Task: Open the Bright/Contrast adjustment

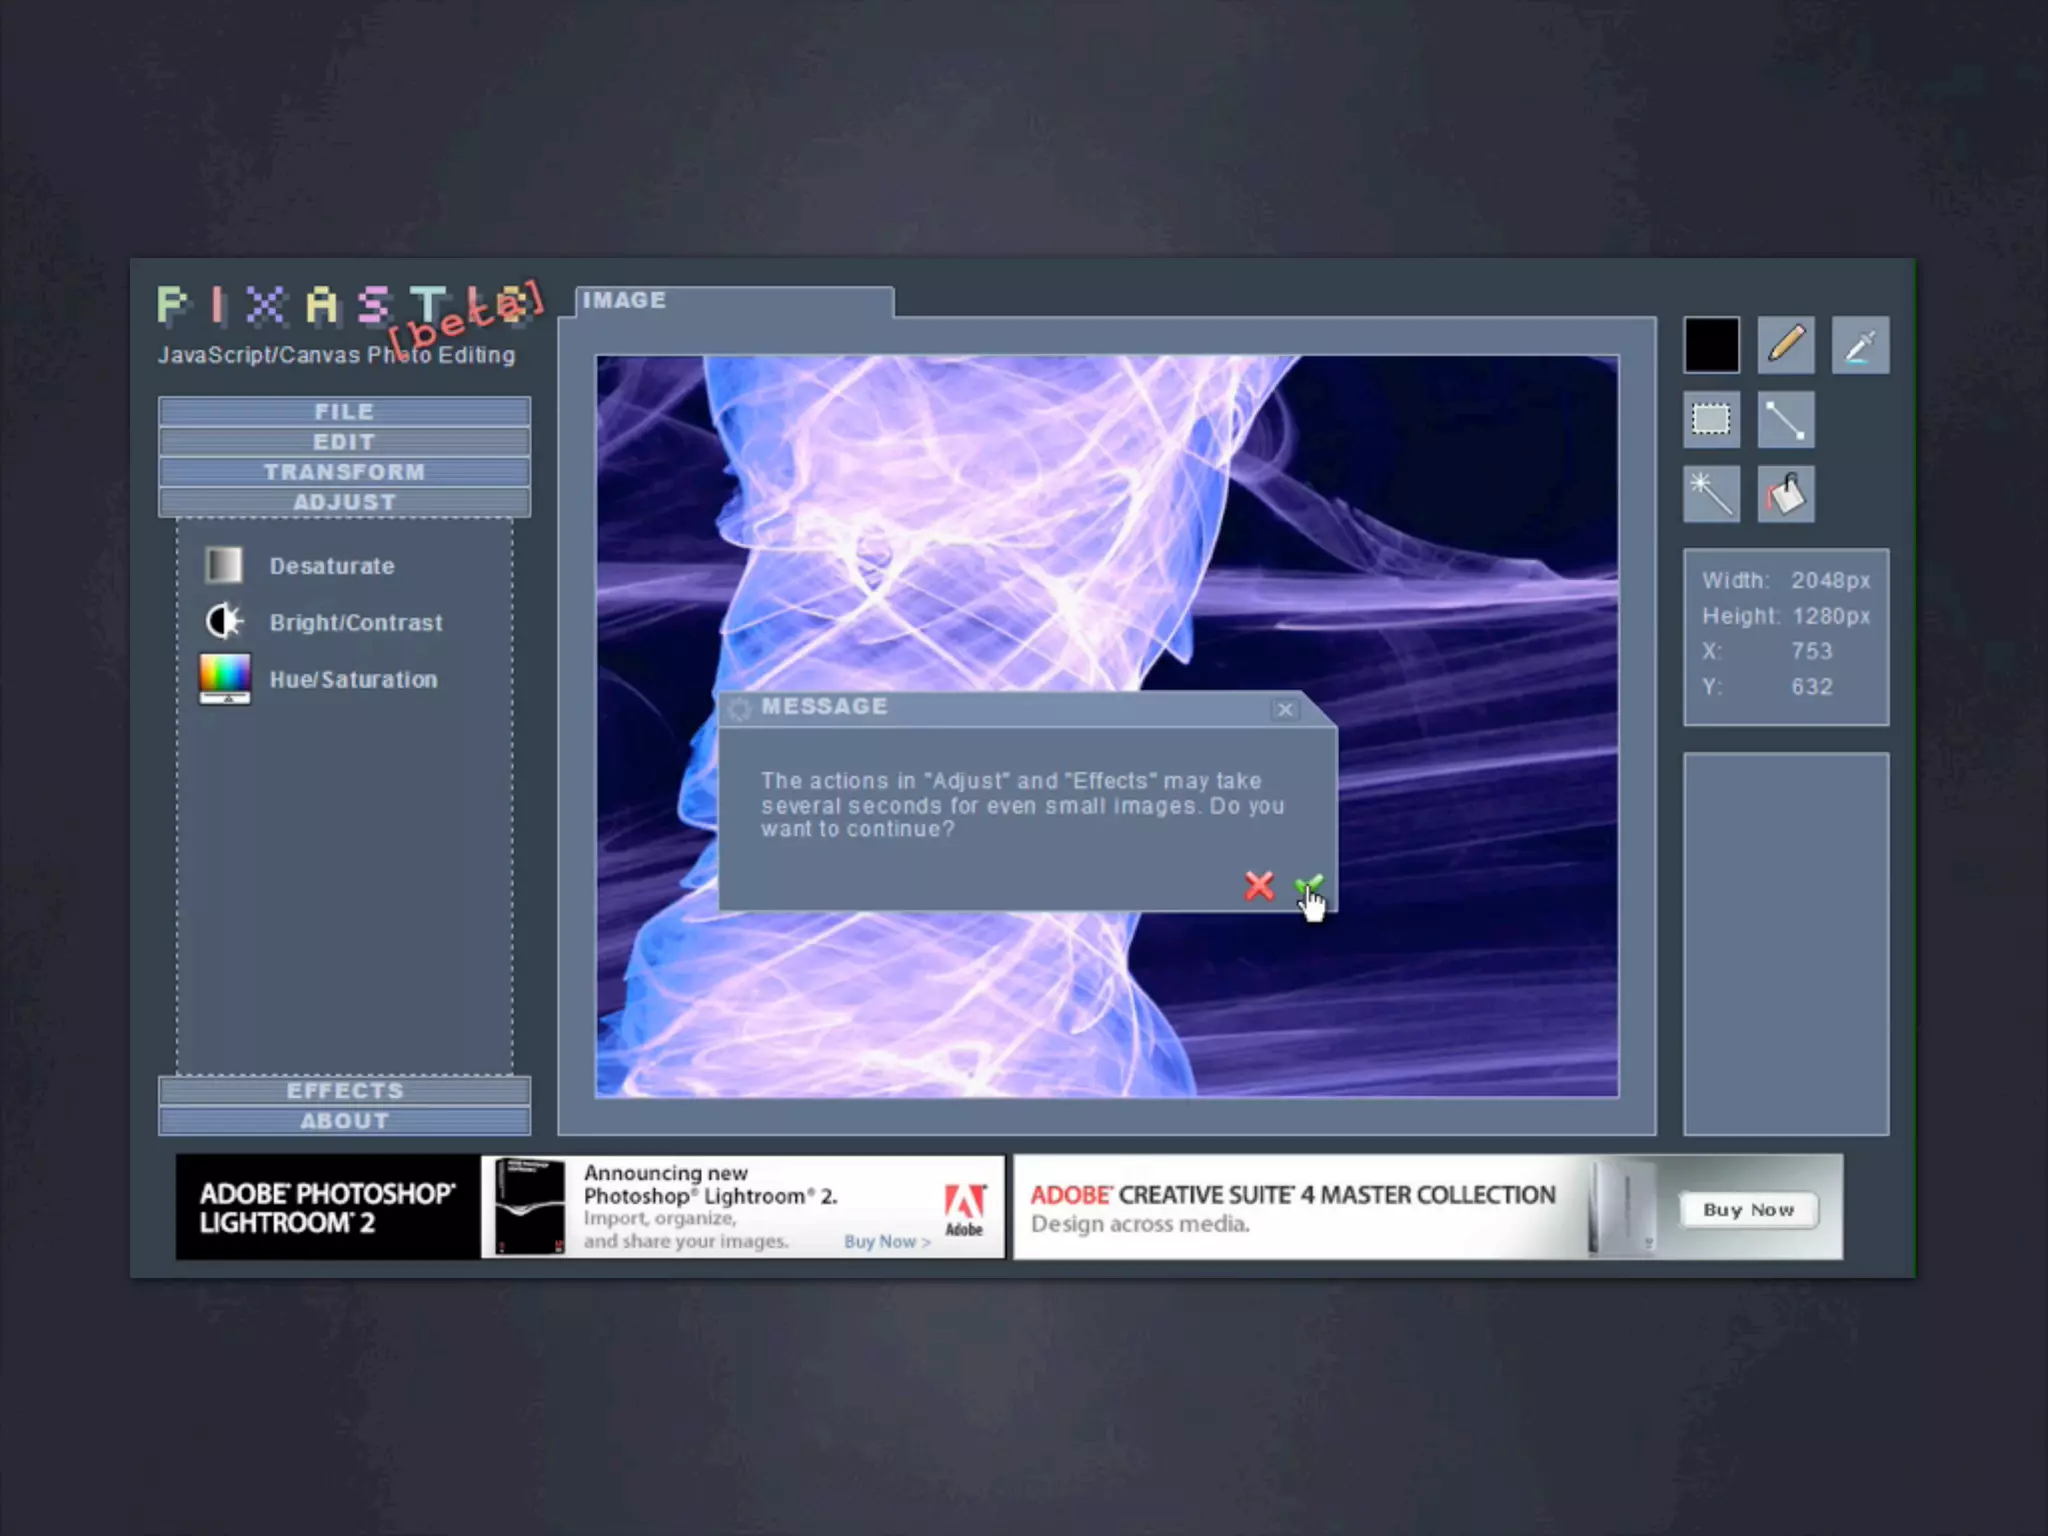Action: coord(356,623)
